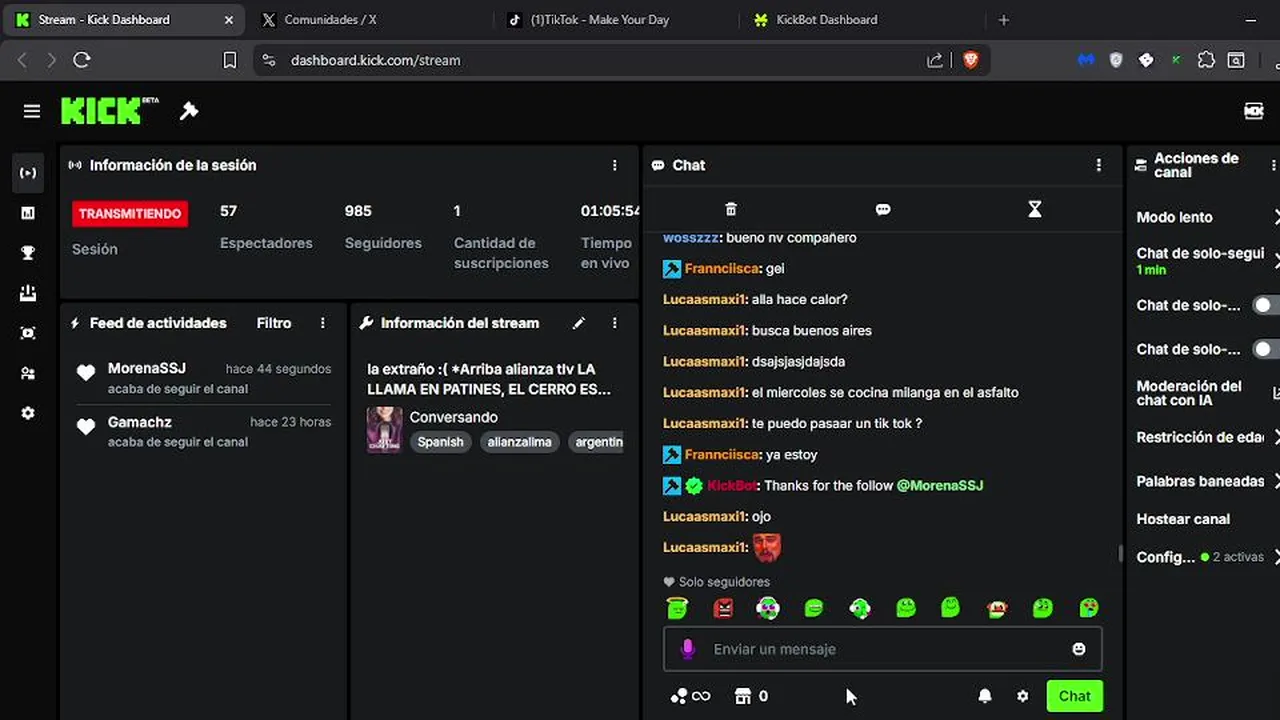Click the KickBot username in chat
The image size is (1280, 720).
coord(732,485)
